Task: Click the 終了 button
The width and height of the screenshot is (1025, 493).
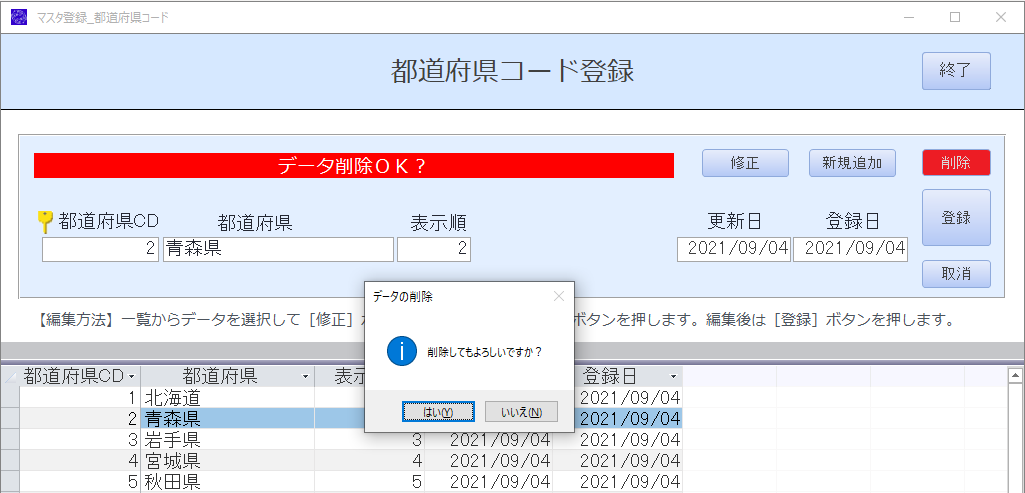Action: [x=956, y=71]
